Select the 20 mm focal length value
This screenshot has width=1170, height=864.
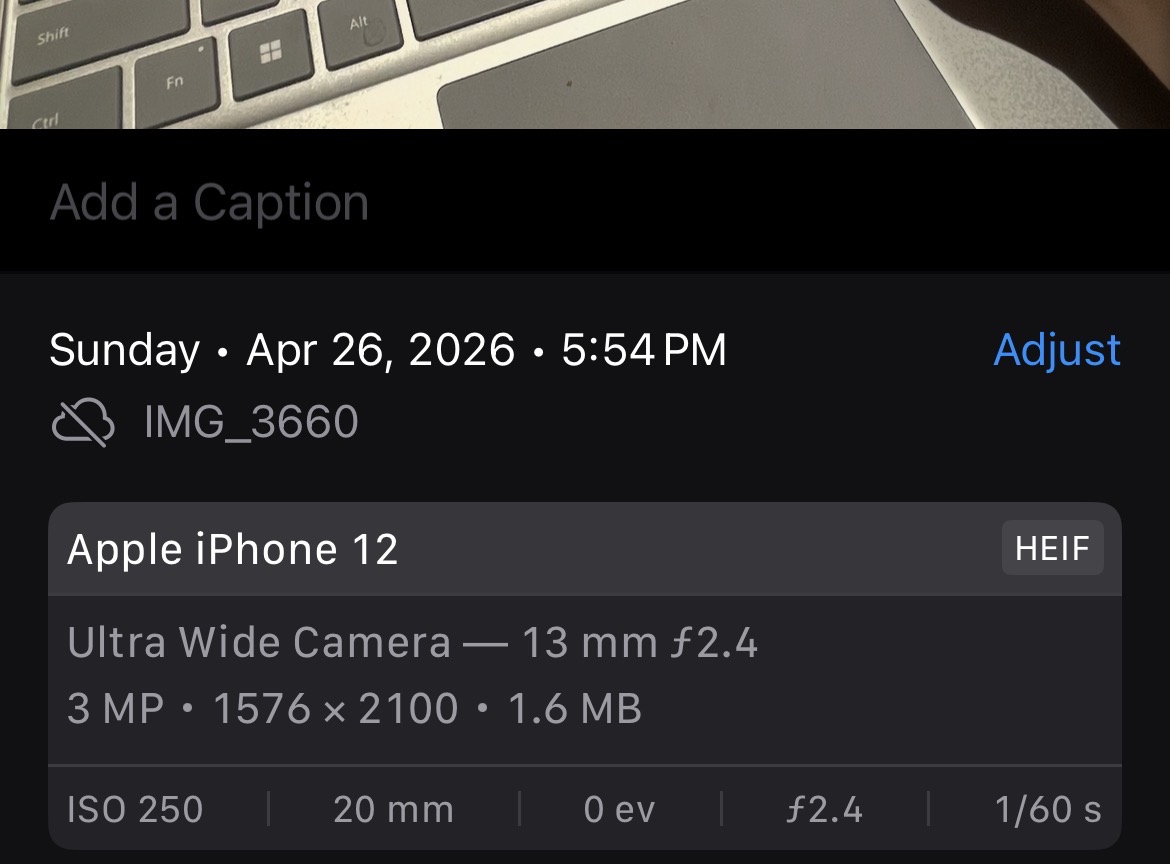coord(393,809)
